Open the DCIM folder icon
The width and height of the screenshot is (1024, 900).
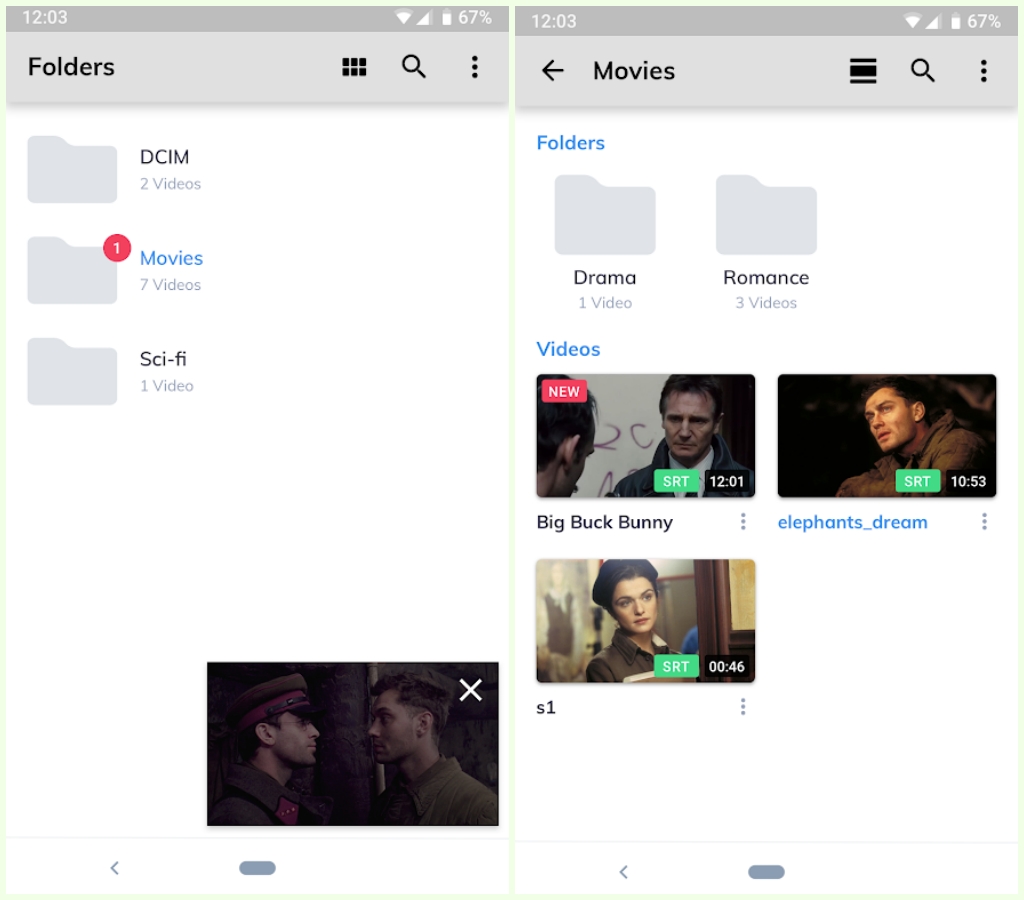click(x=72, y=170)
